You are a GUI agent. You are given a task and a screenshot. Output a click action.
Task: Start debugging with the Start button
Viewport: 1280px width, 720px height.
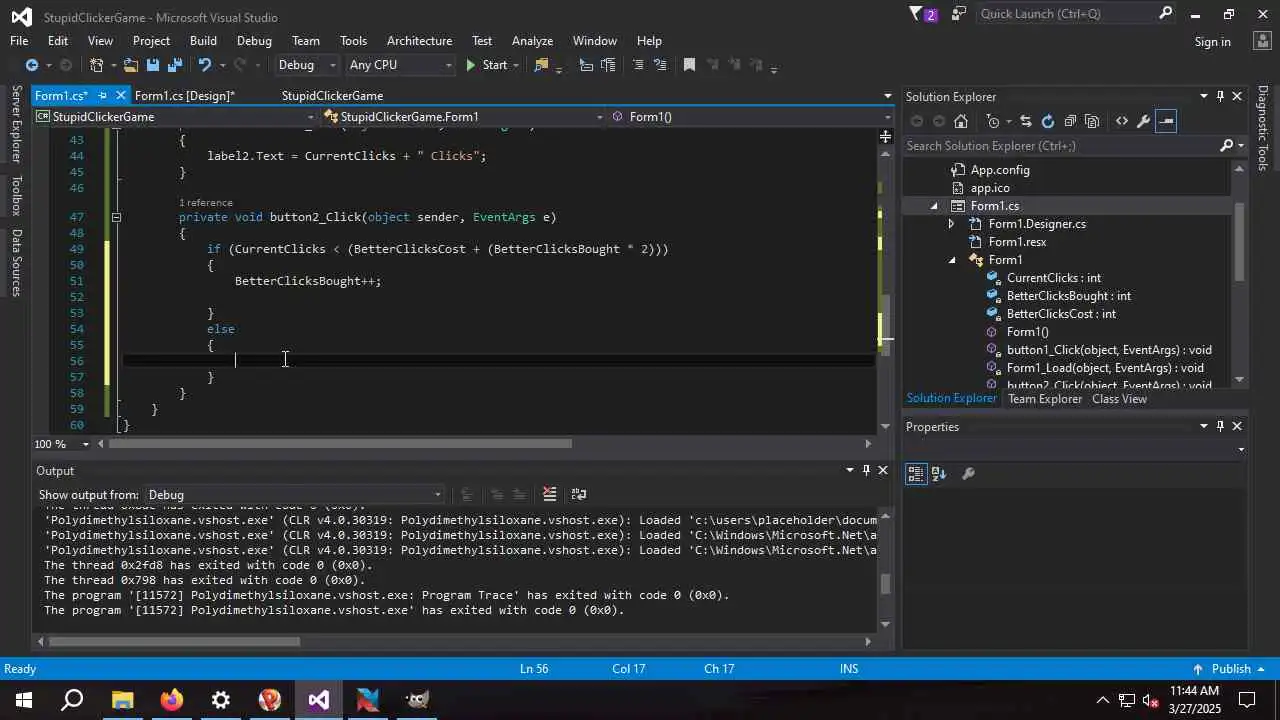pyautogui.click(x=486, y=65)
